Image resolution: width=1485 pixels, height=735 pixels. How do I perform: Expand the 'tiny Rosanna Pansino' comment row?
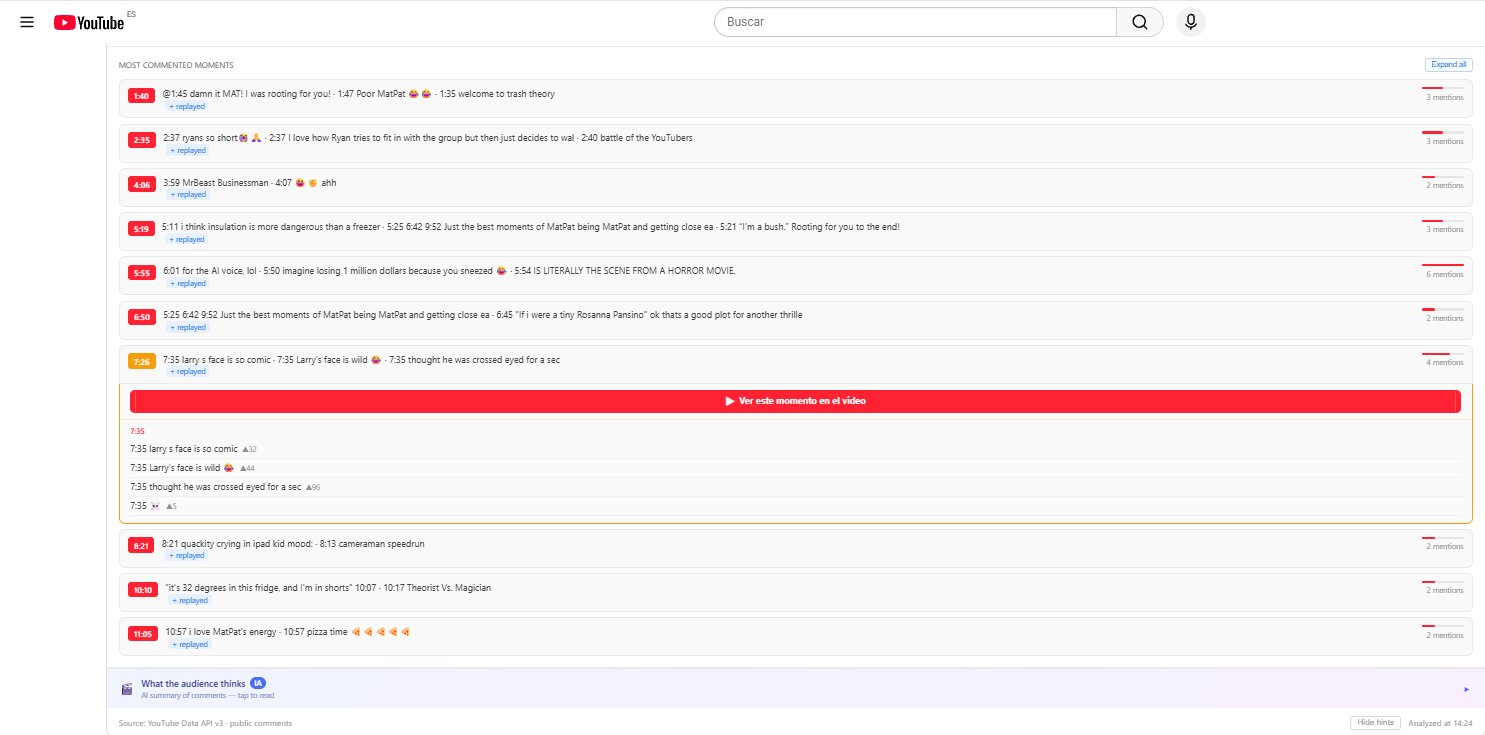click(795, 319)
